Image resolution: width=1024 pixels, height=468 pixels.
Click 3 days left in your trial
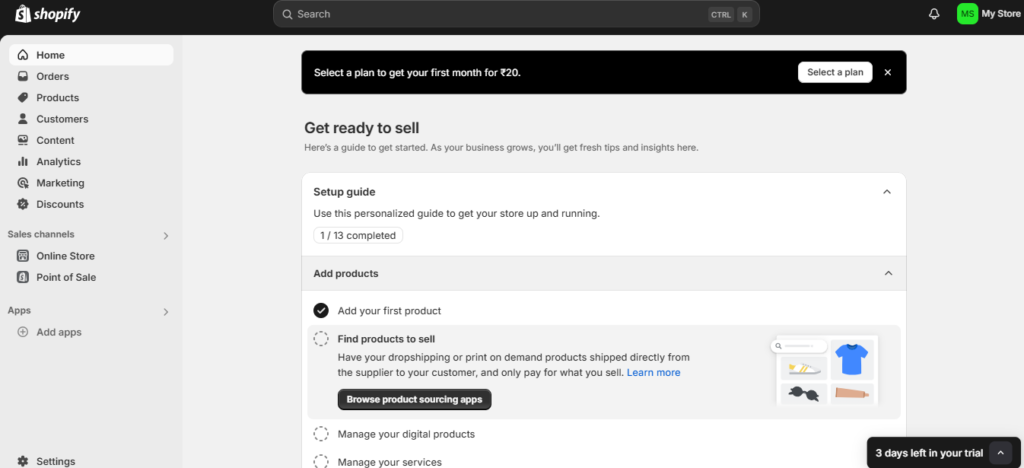click(x=929, y=453)
